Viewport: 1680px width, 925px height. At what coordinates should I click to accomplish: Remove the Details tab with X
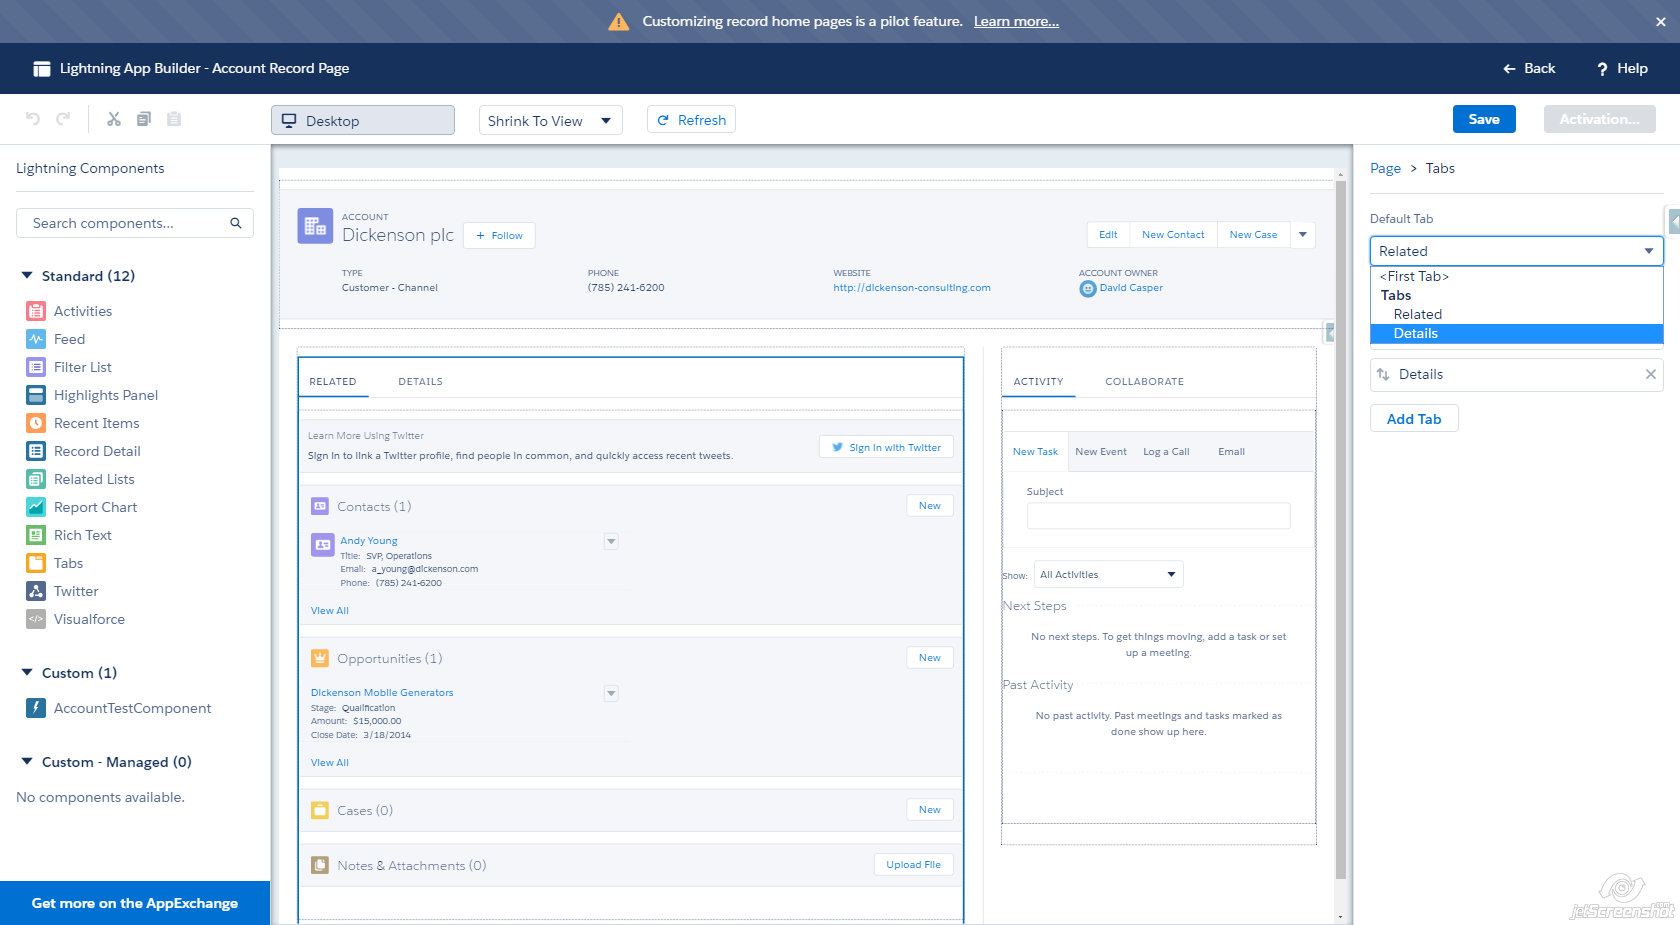point(1650,374)
